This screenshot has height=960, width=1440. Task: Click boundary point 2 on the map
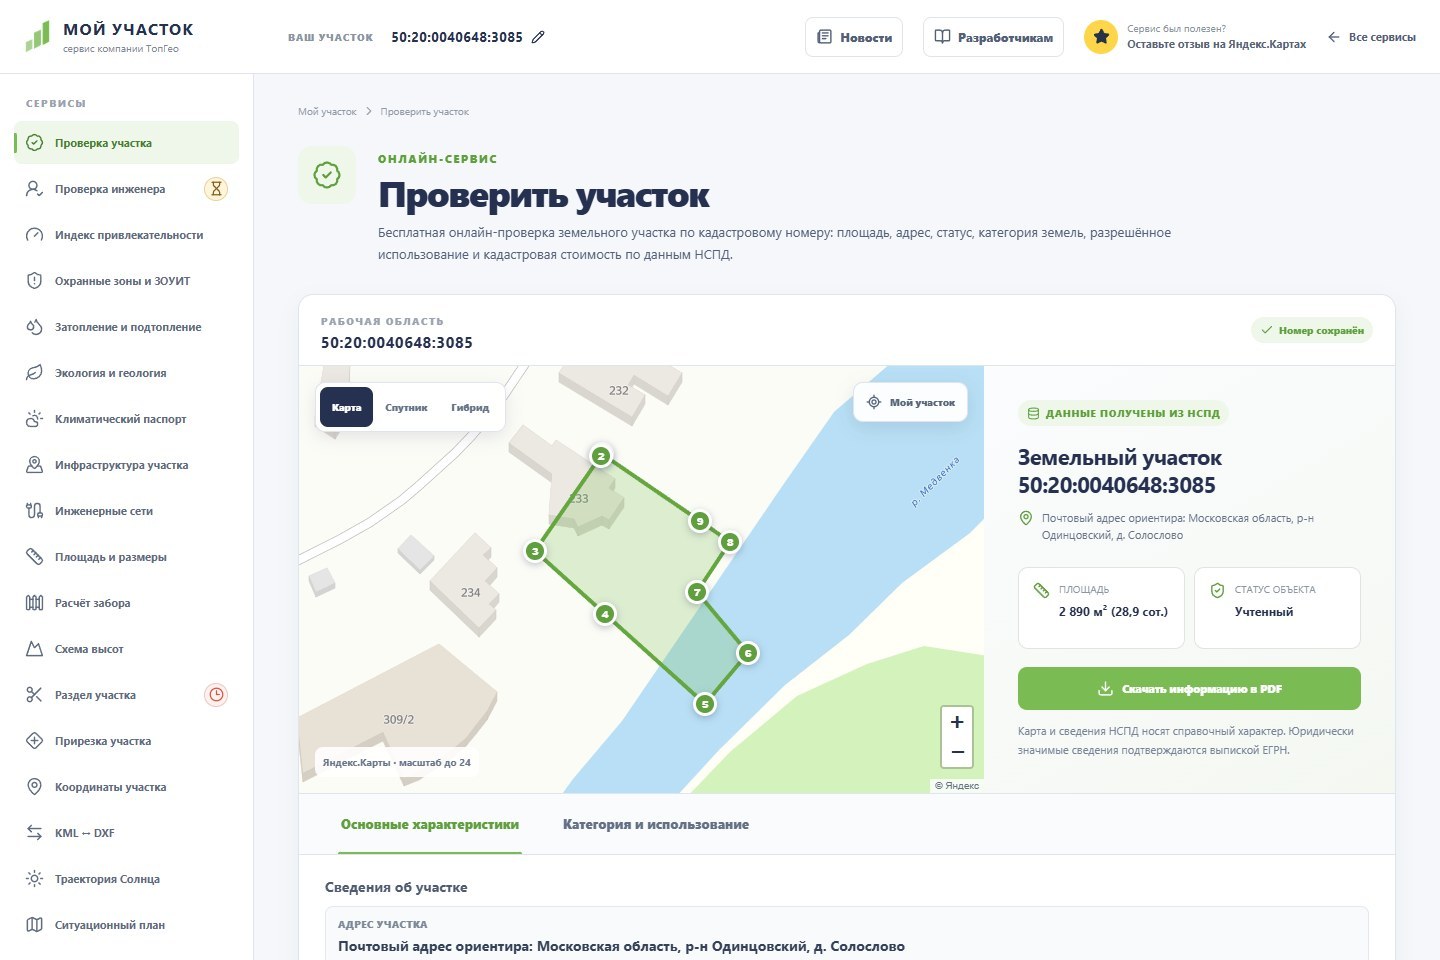[x=601, y=456]
